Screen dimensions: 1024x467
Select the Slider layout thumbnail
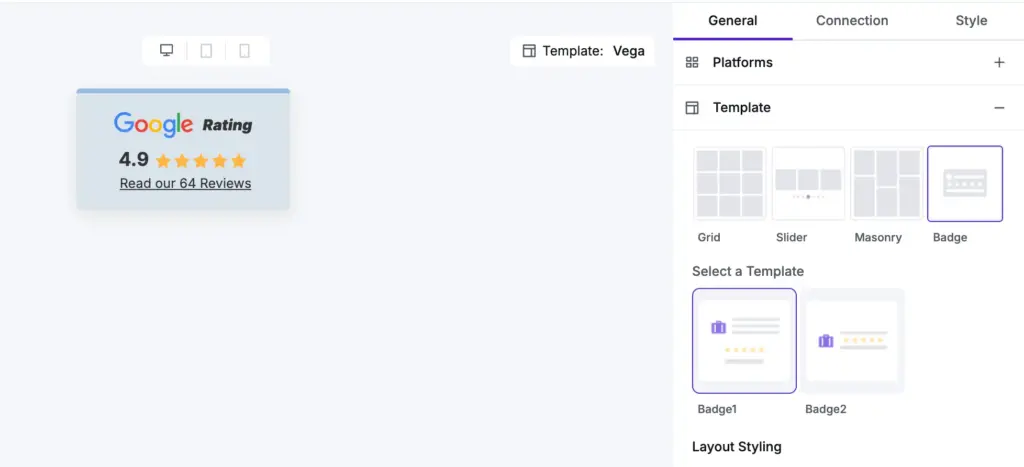808,184
